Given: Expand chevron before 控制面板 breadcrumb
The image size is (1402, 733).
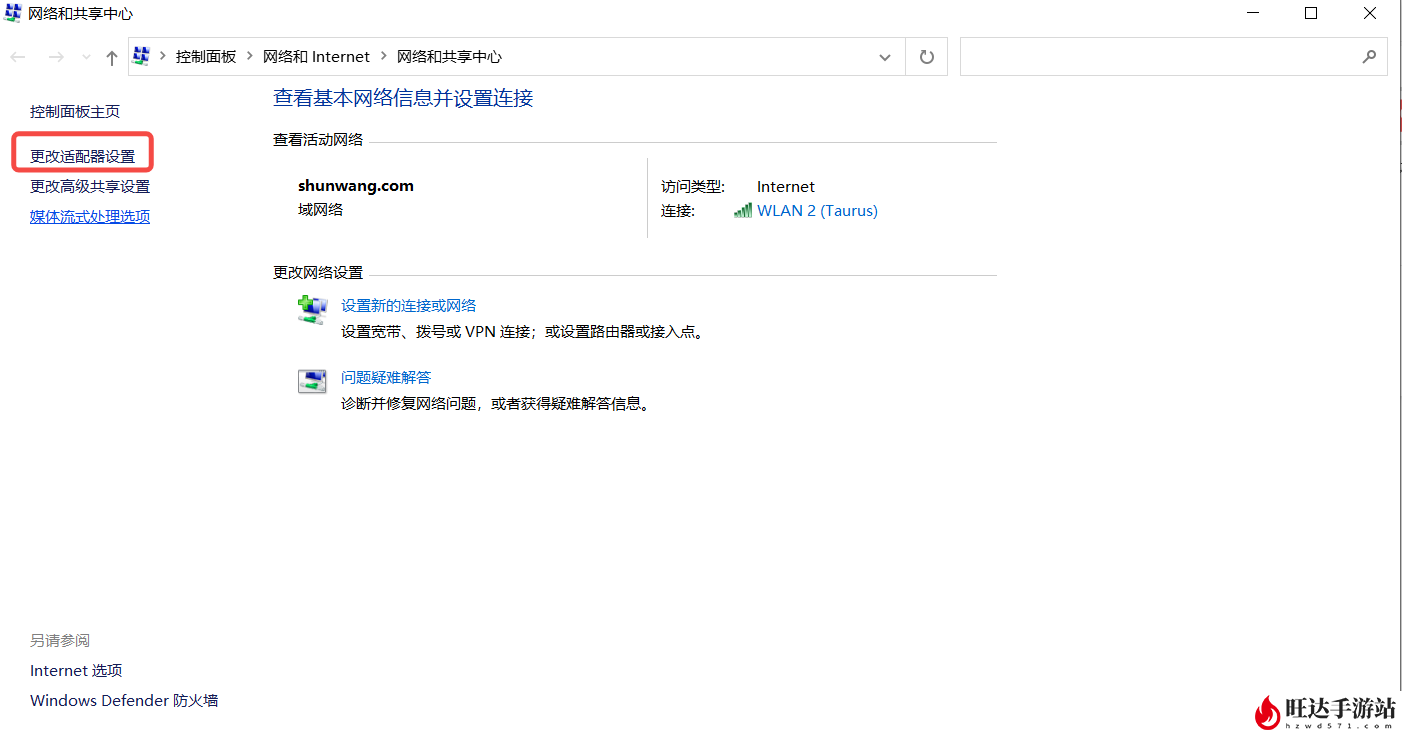Looking at the screenshot, I should (x=163, y=57).
